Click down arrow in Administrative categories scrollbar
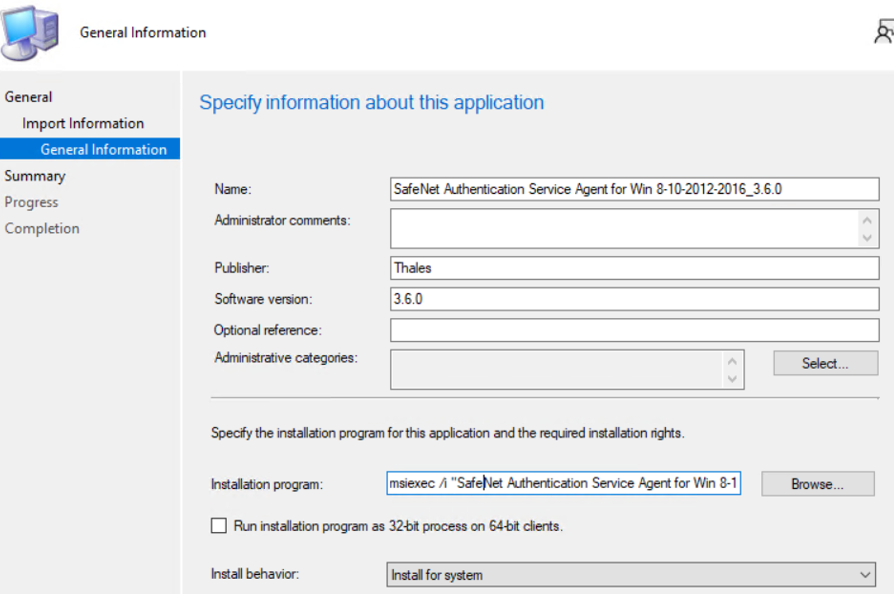Image resolution: width=894 pixels, height=594 pixels. click(733, 379)
